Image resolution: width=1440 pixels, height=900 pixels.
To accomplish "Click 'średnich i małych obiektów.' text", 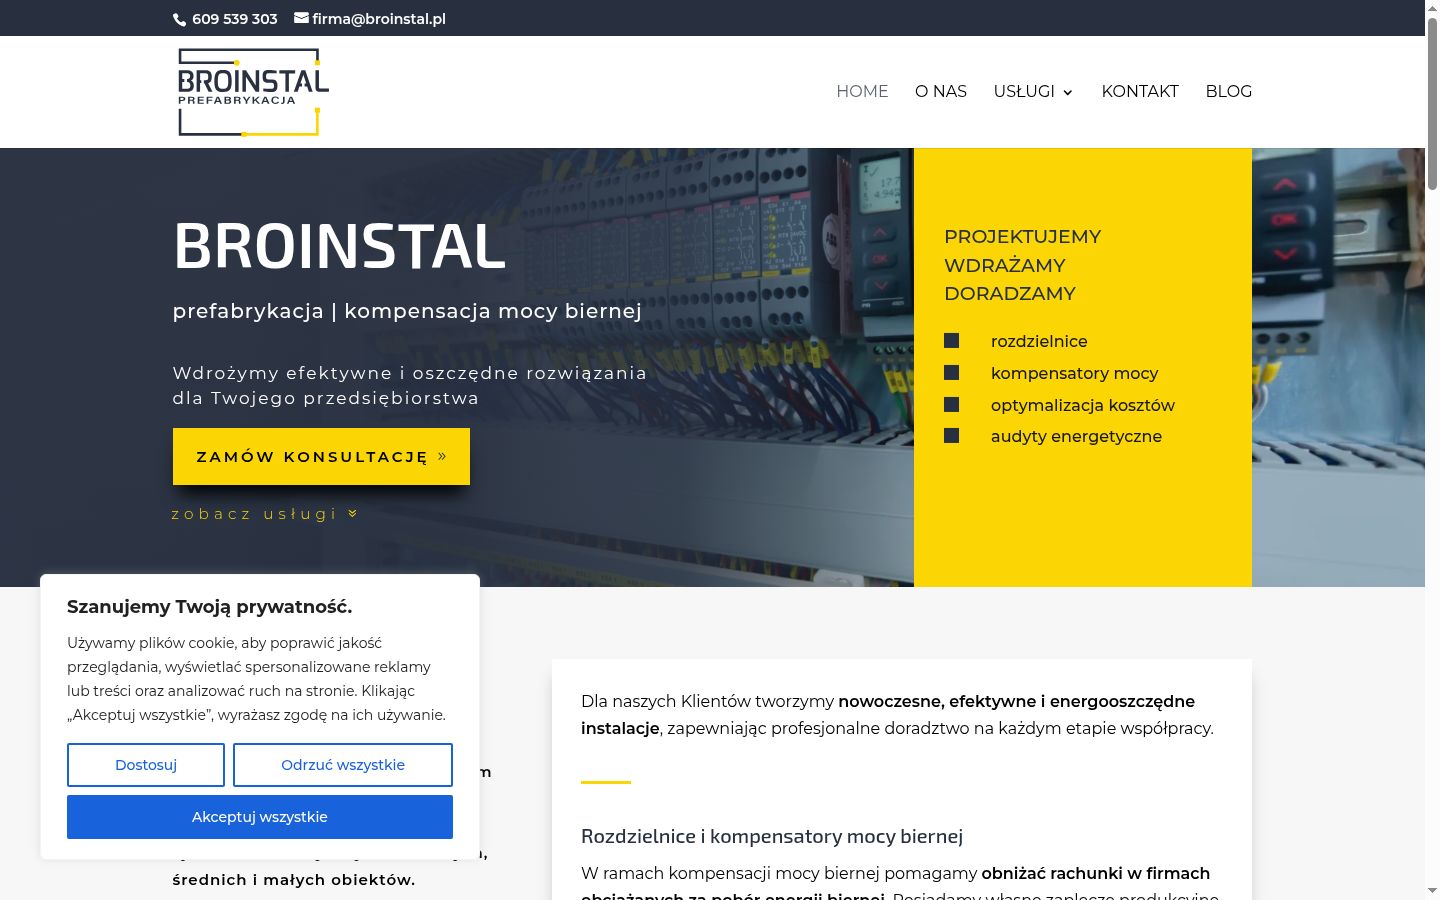I will (293, 880).
